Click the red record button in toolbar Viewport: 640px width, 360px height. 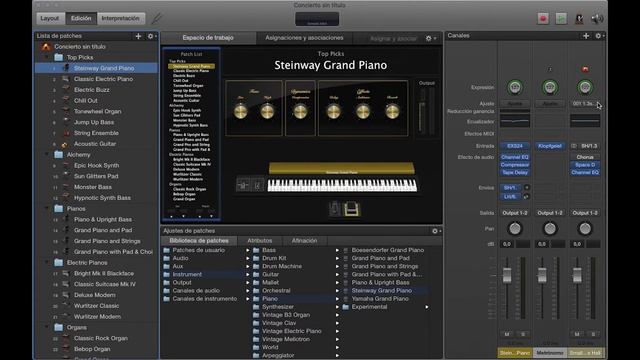click(x=543, y=19)
